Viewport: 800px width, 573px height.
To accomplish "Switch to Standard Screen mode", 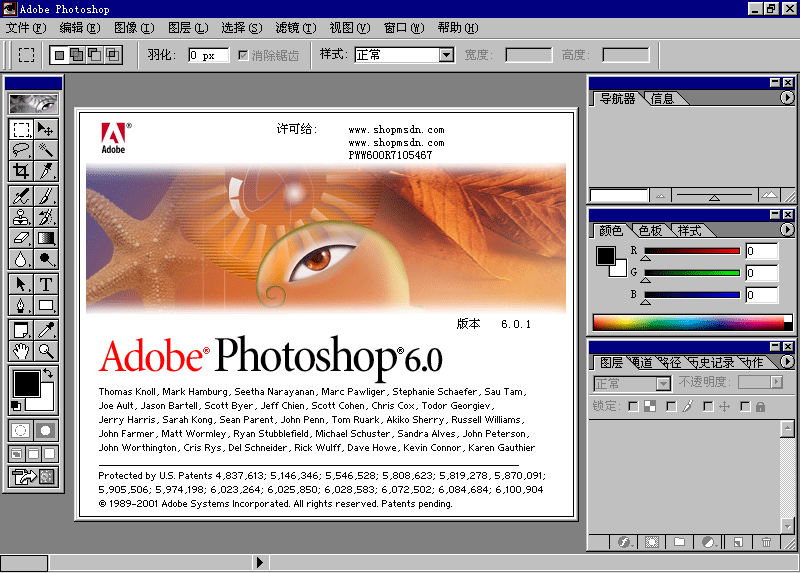I will [x=17, y=453].
